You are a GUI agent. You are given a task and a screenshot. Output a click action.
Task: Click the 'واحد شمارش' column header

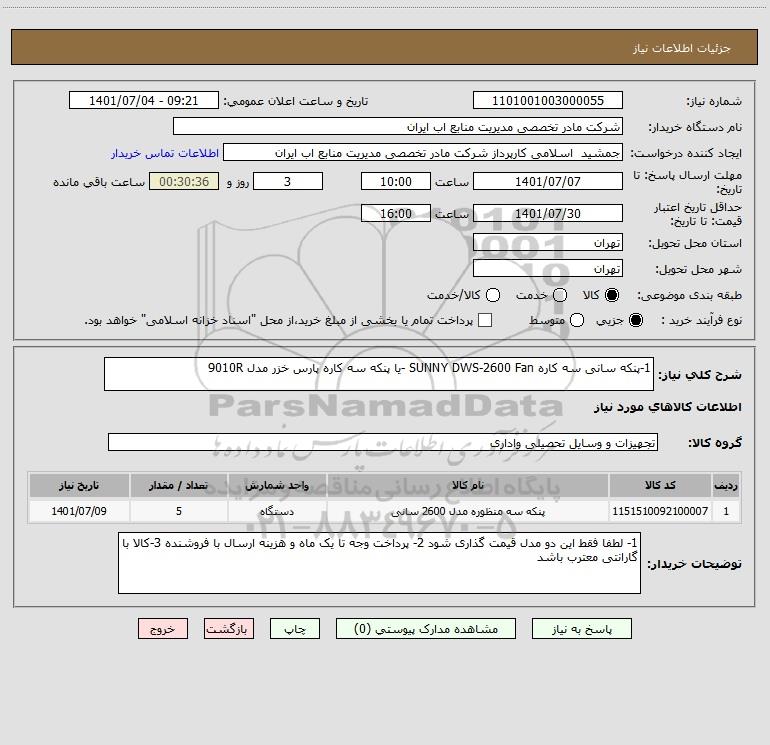click(277, 485)
